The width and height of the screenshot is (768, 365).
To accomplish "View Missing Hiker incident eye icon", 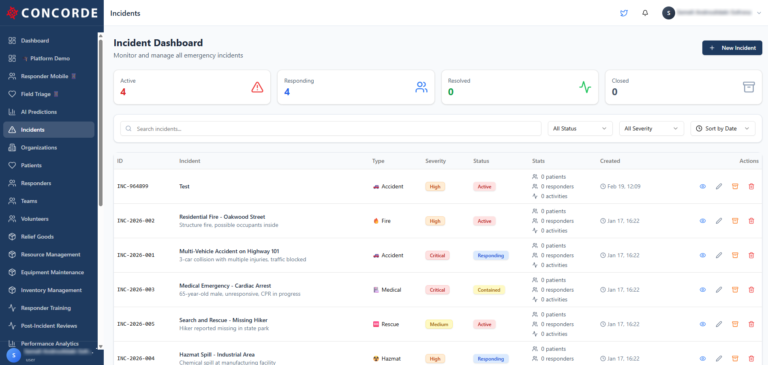I will (703, 324).
